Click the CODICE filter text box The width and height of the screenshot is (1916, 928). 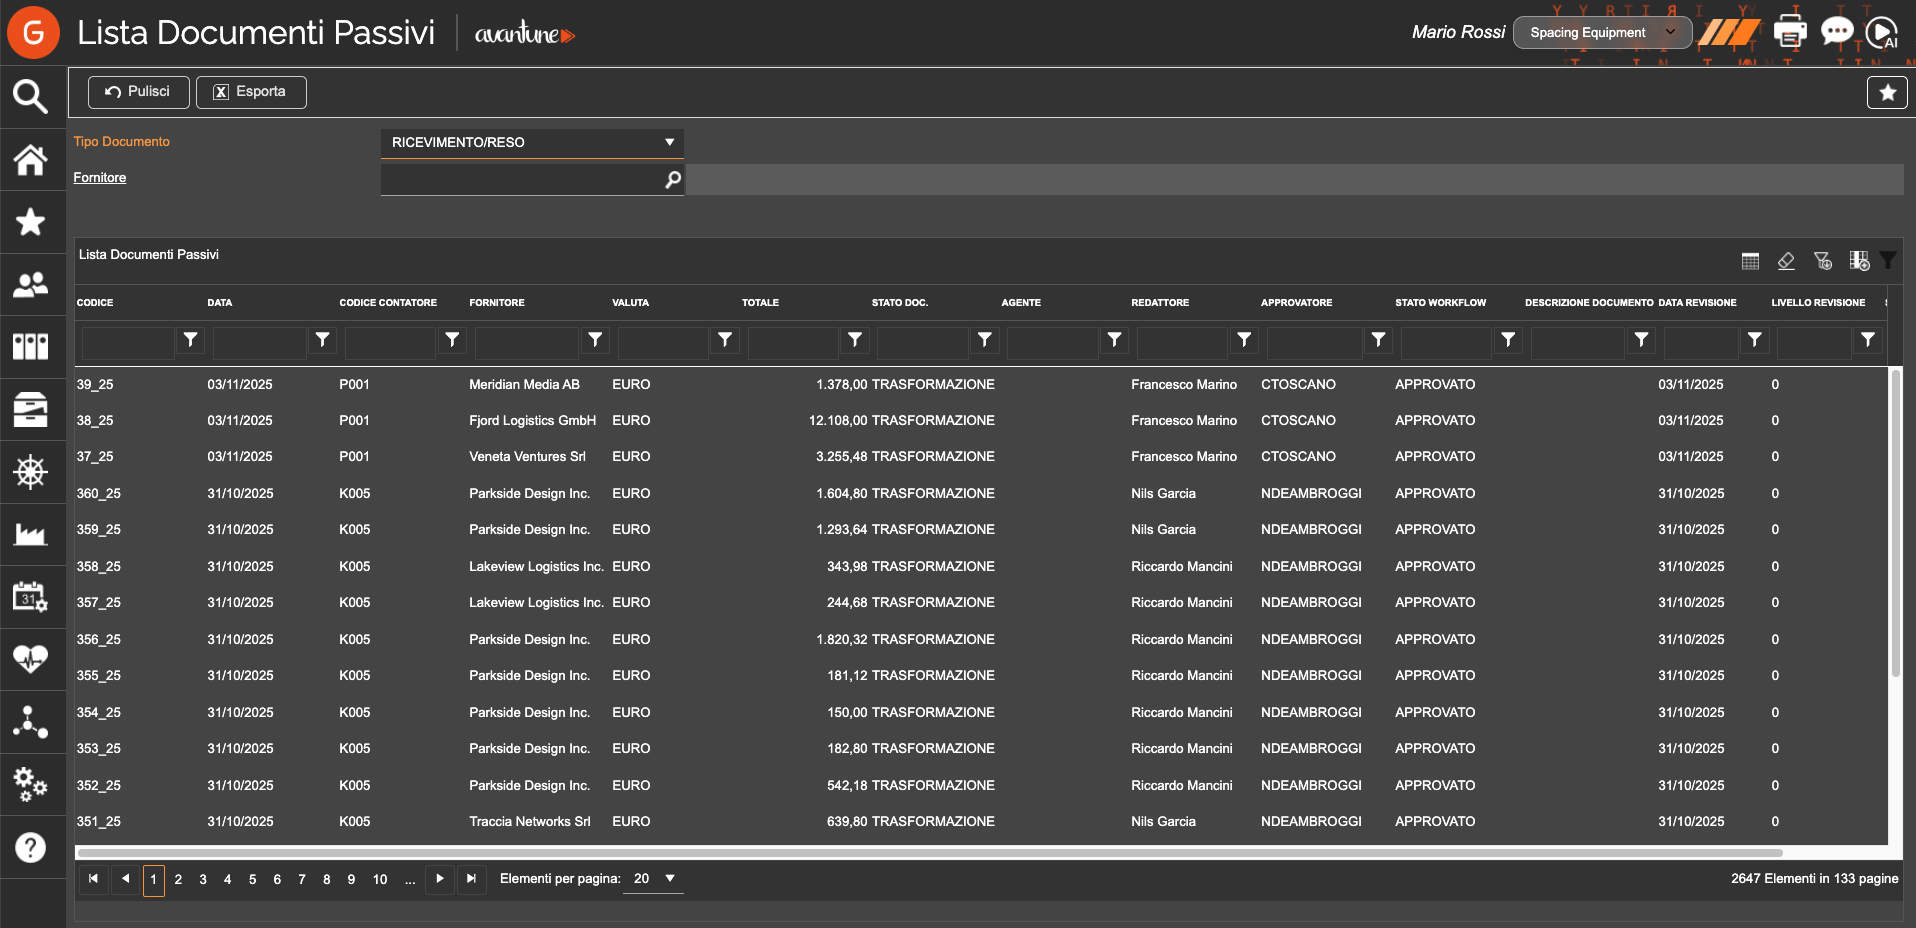(x=128, y=341)
